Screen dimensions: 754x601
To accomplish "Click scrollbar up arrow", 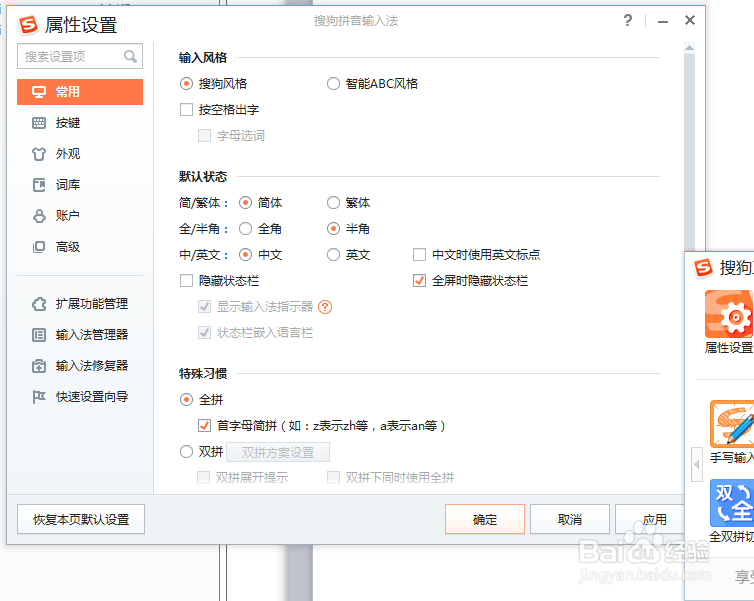I will (689, 47).
